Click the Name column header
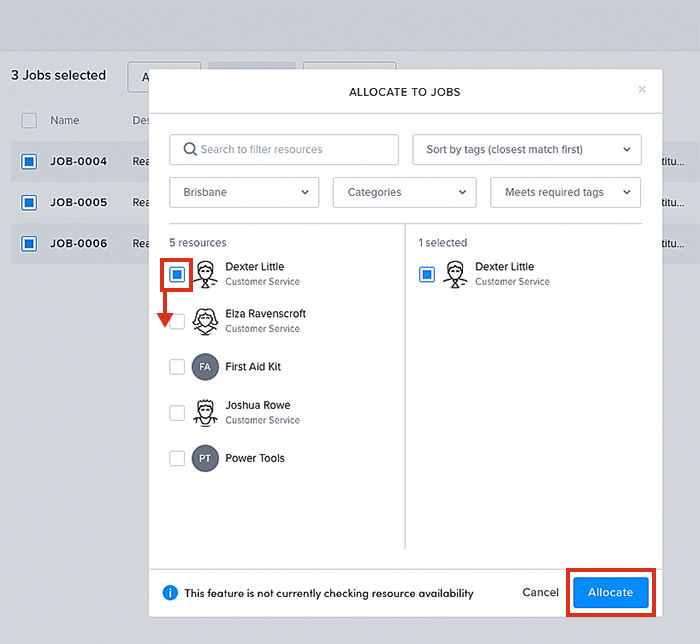 (65, 120)
